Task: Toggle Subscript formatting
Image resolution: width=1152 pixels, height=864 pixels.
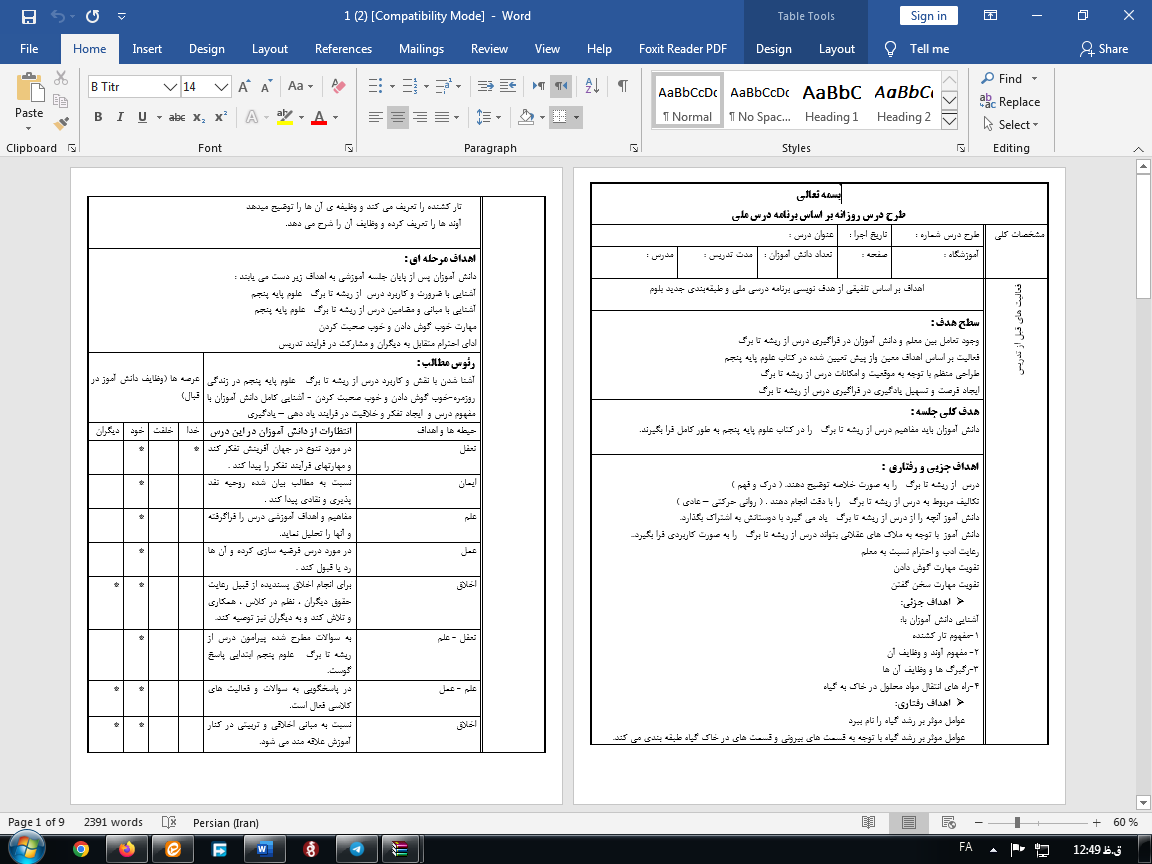Action: pyautogui.click(x=199, y=117)
